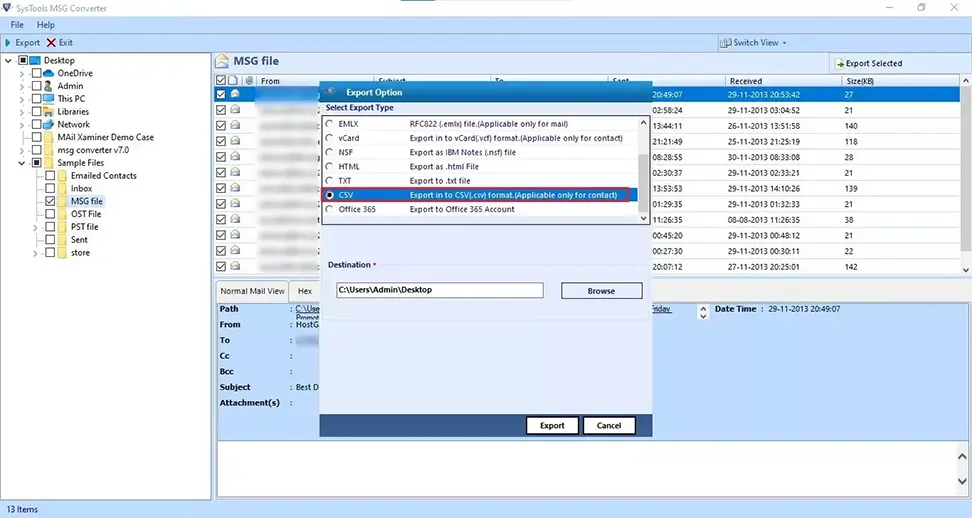The width and height of the screenshot is (972, 518).
Task: Expand the PST file tree node
Action: click(x=35, y=227)
